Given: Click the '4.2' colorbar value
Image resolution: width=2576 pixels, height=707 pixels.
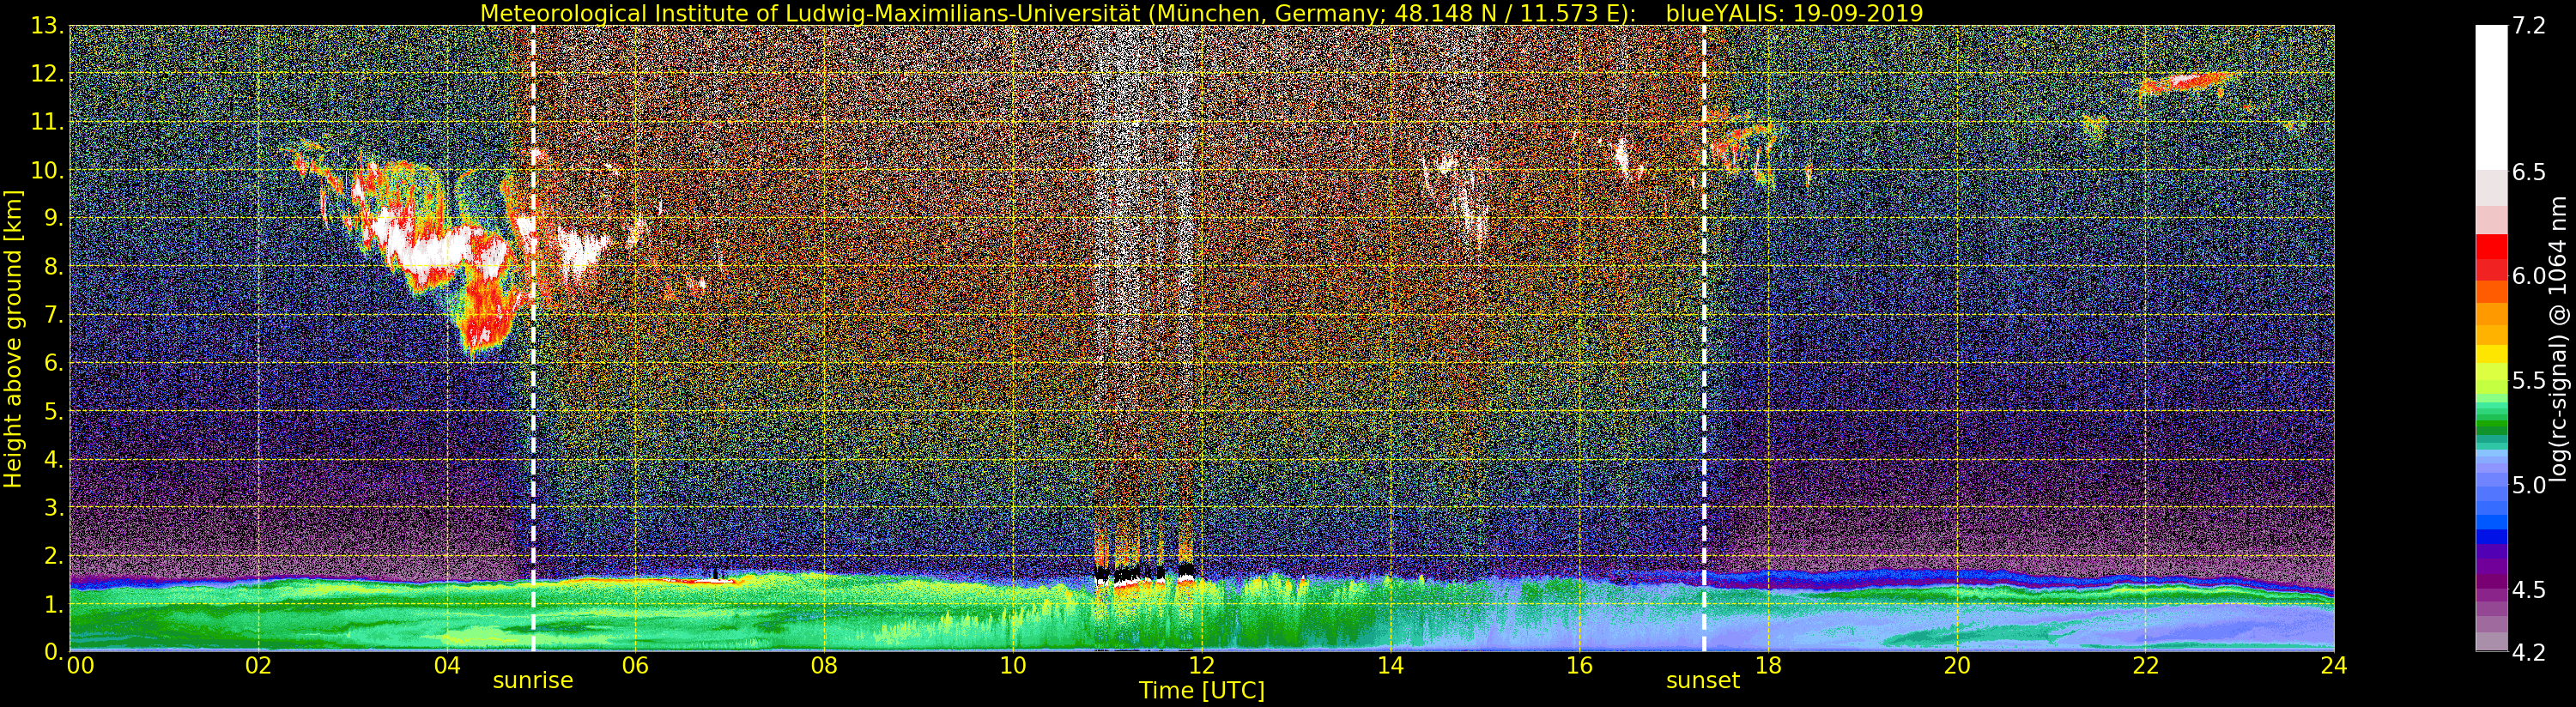Looking at the screenshot, I should coord(2529,652).
